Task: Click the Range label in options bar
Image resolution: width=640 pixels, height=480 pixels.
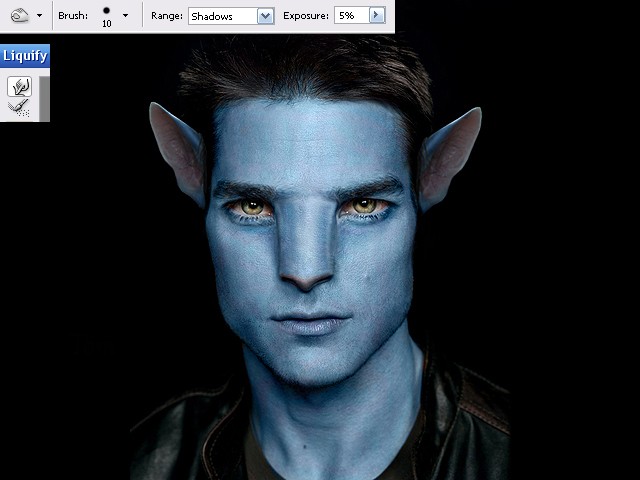Action: (x=167, y=16)
